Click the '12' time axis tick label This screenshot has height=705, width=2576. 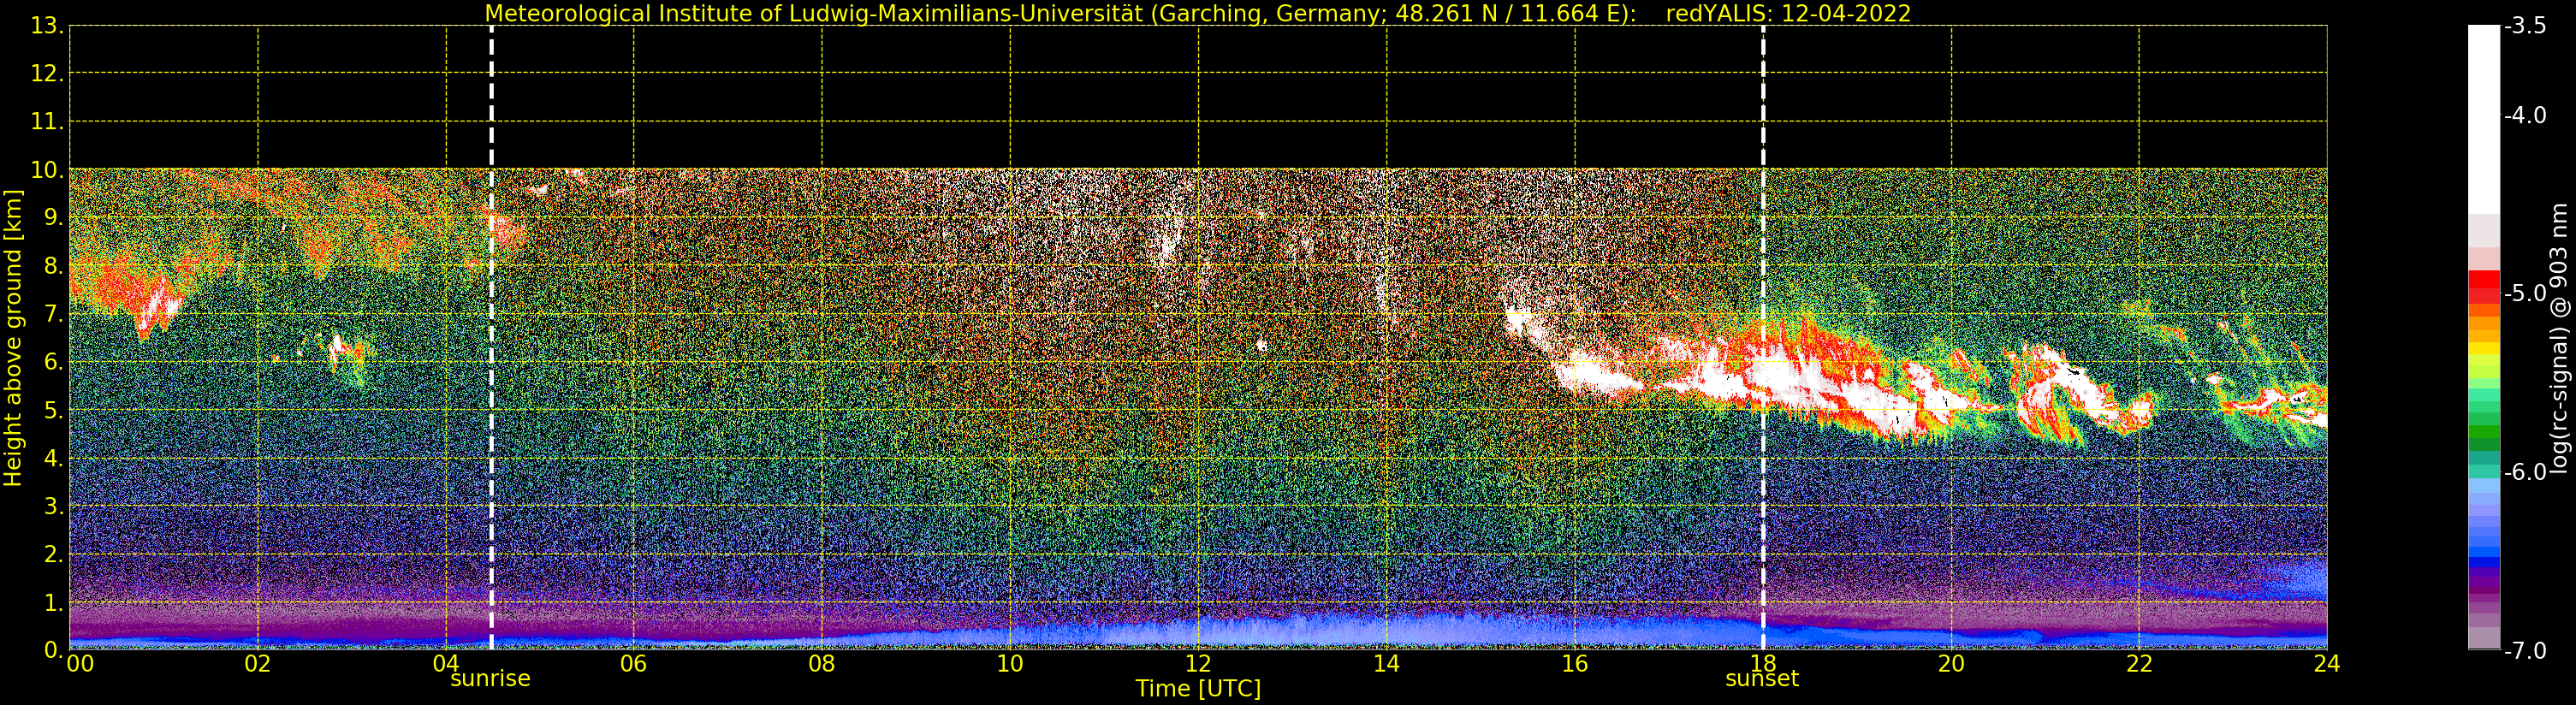[1198, 664]
